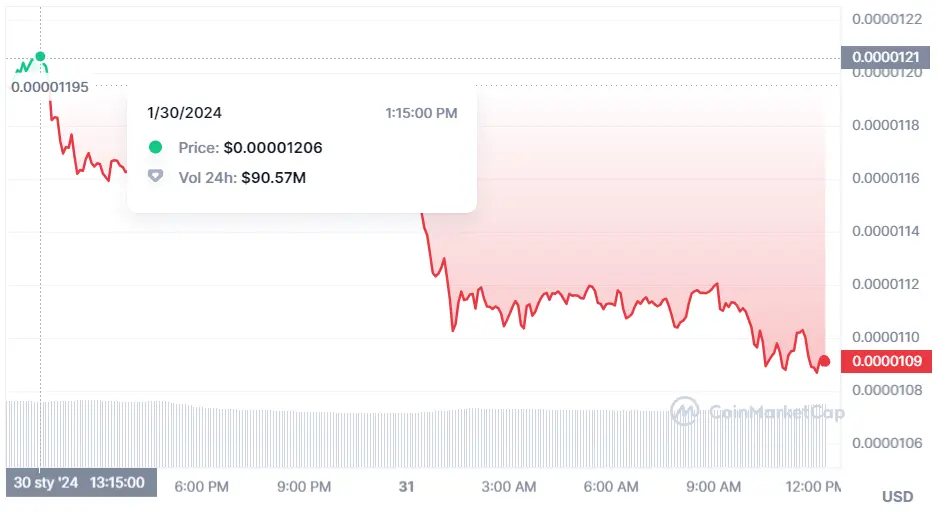This screenshot has height=519, width=938.
Task: Click the gray 0.0000121 price tag
Action: pos(886,58)
